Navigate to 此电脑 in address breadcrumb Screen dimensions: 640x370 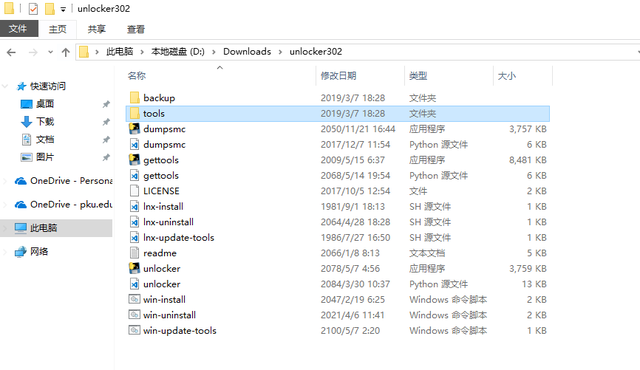pyautogui.click(x=120, y=52)
